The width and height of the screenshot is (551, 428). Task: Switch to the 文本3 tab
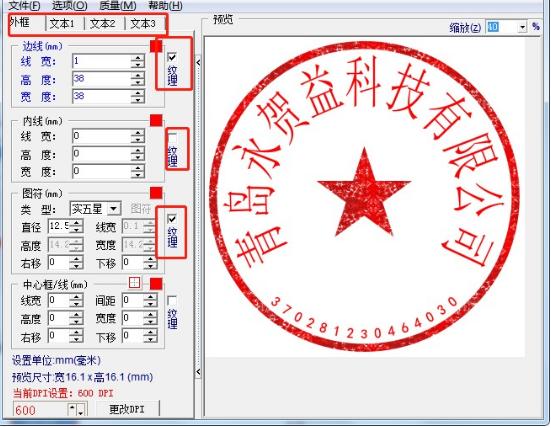(143, 24)
